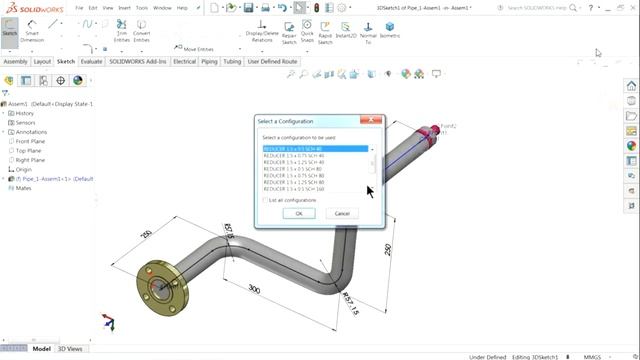Open the ConfigurationManager panel tab
The height and width of the screenshot is (360, 640).
click(x=43, y=80)
